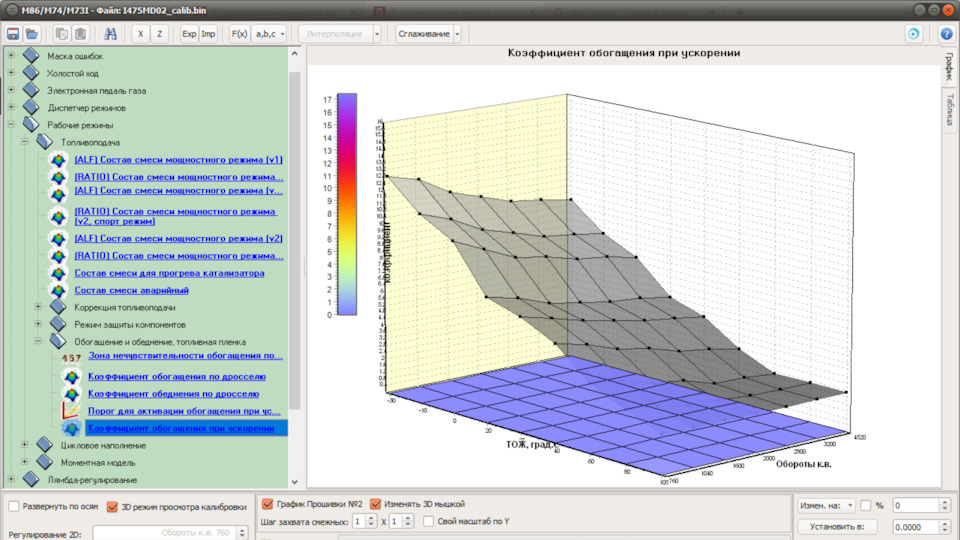Open search with the binoculars icon
This screenshot has height=540, width=960.
click(110, 34)
